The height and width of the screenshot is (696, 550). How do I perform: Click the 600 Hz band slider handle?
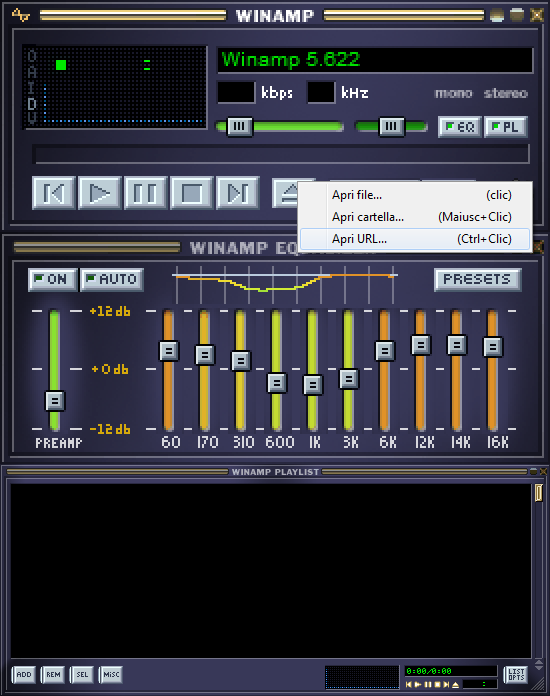click(277, 383)
